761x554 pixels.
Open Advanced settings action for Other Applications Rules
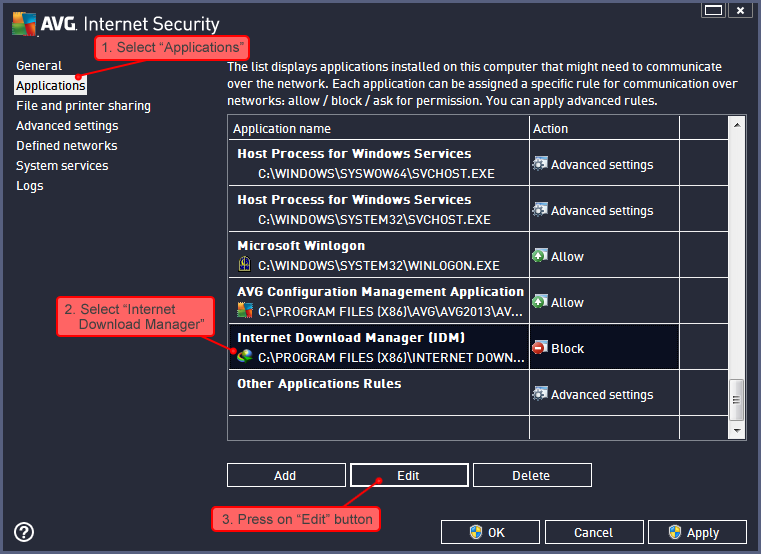(x=604, y=394)
